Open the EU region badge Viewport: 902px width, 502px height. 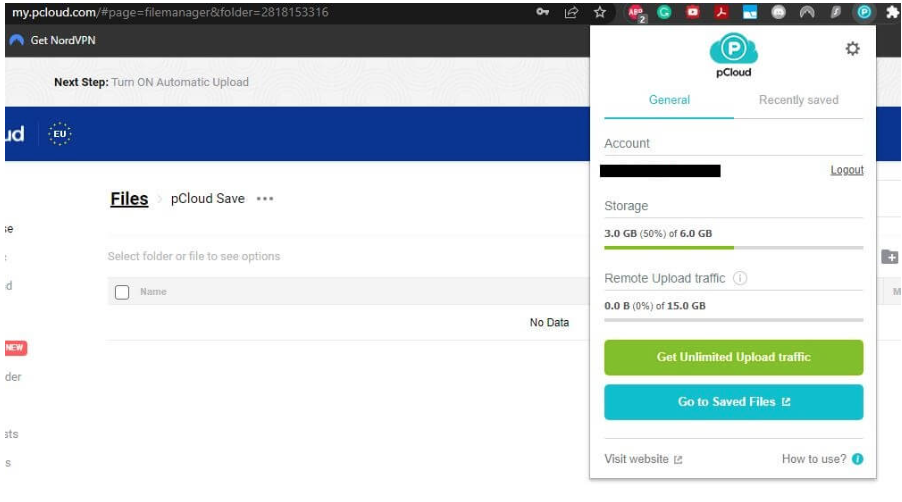[60, 134]
